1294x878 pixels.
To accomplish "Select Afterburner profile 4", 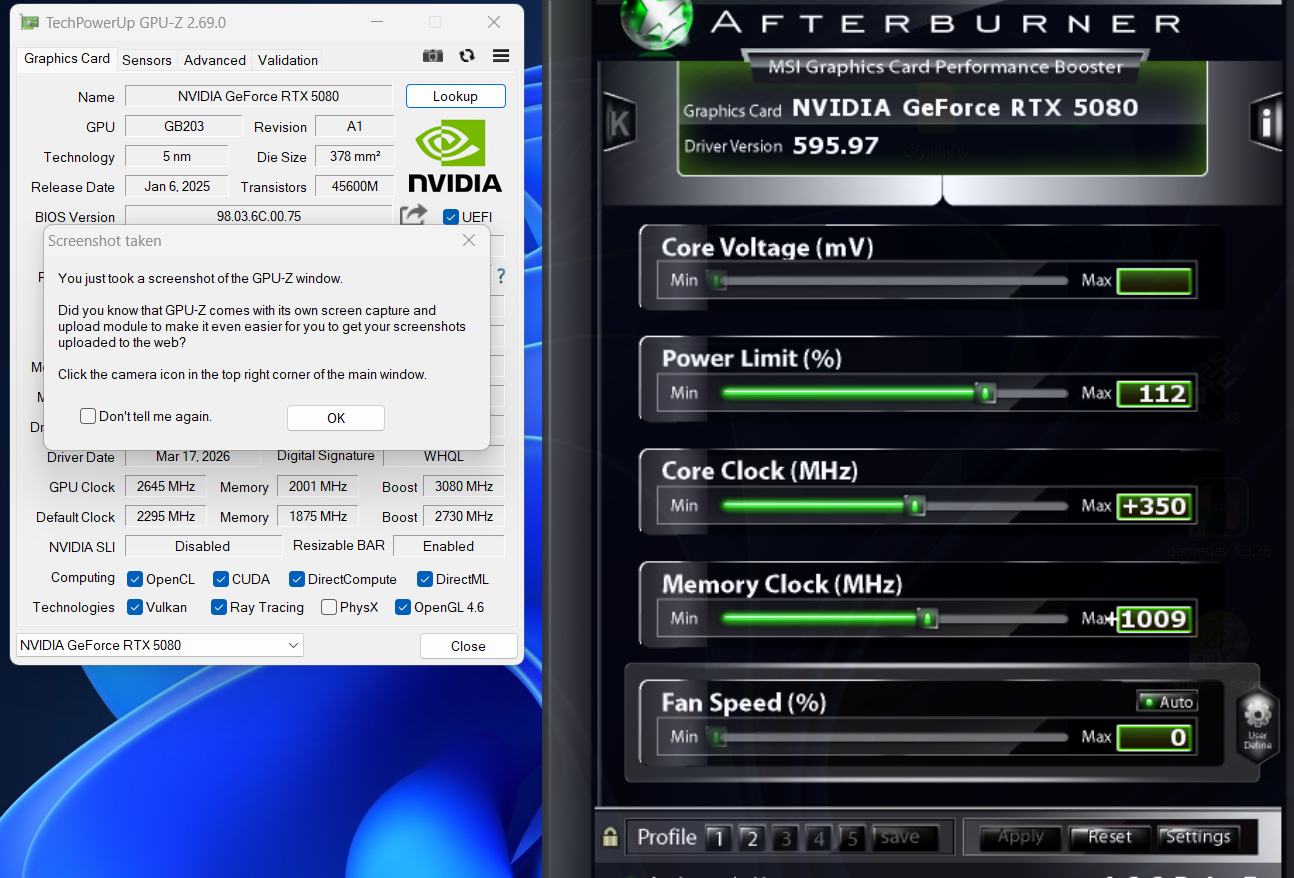I will (x=819, y=838).
